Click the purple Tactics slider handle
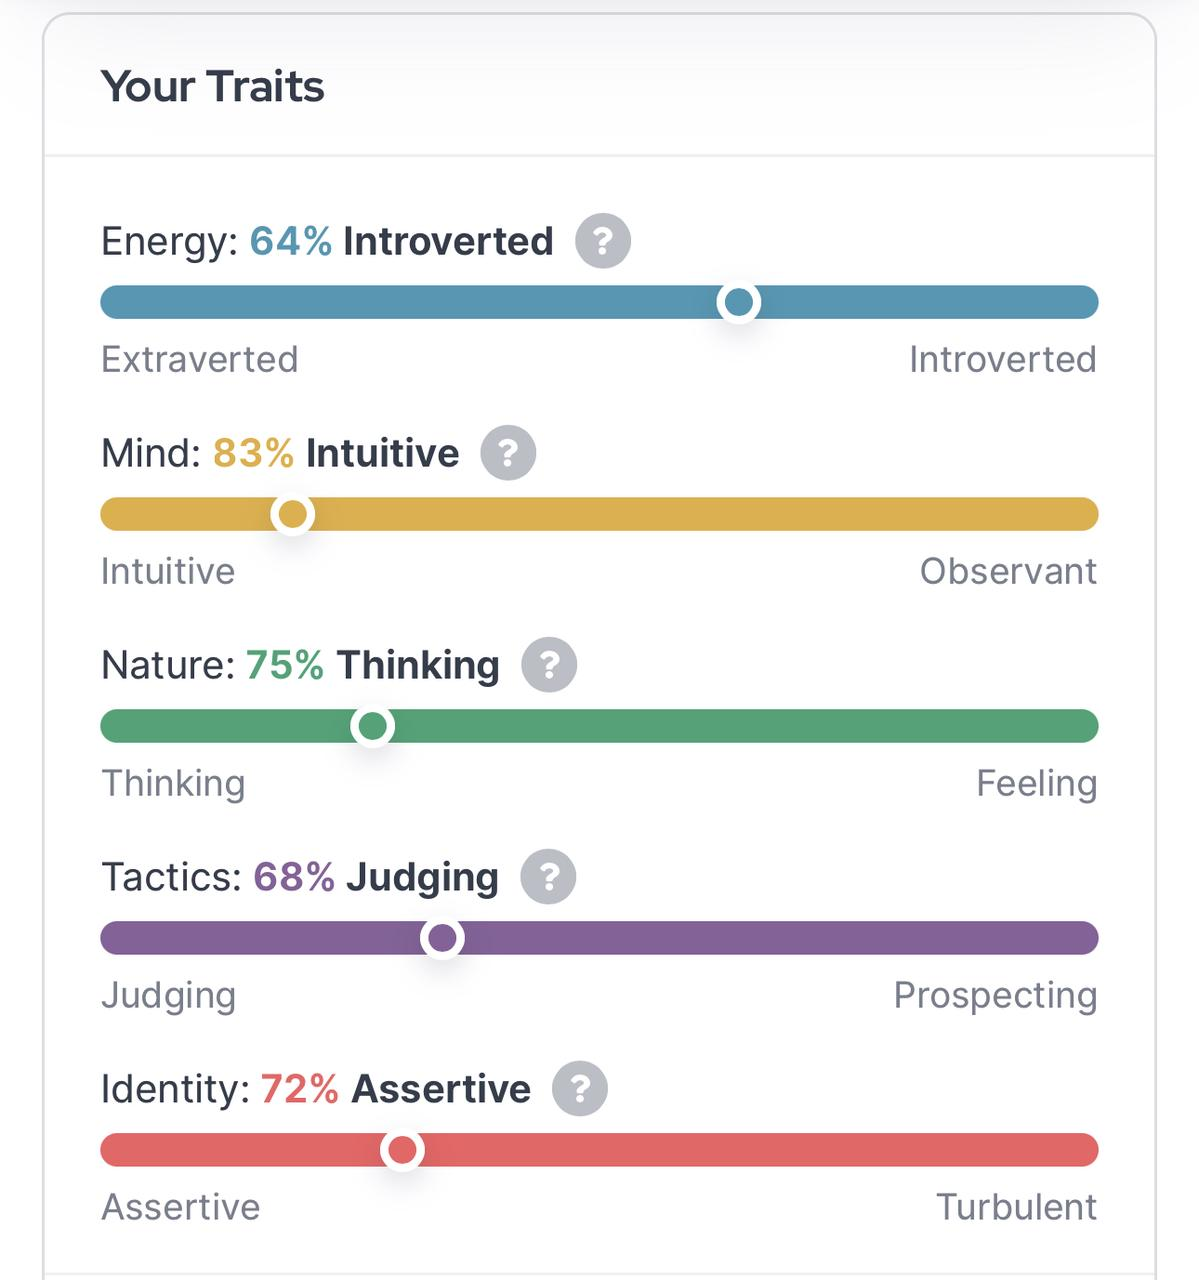Viewport: 1199px width, 1280px height. 442,938
